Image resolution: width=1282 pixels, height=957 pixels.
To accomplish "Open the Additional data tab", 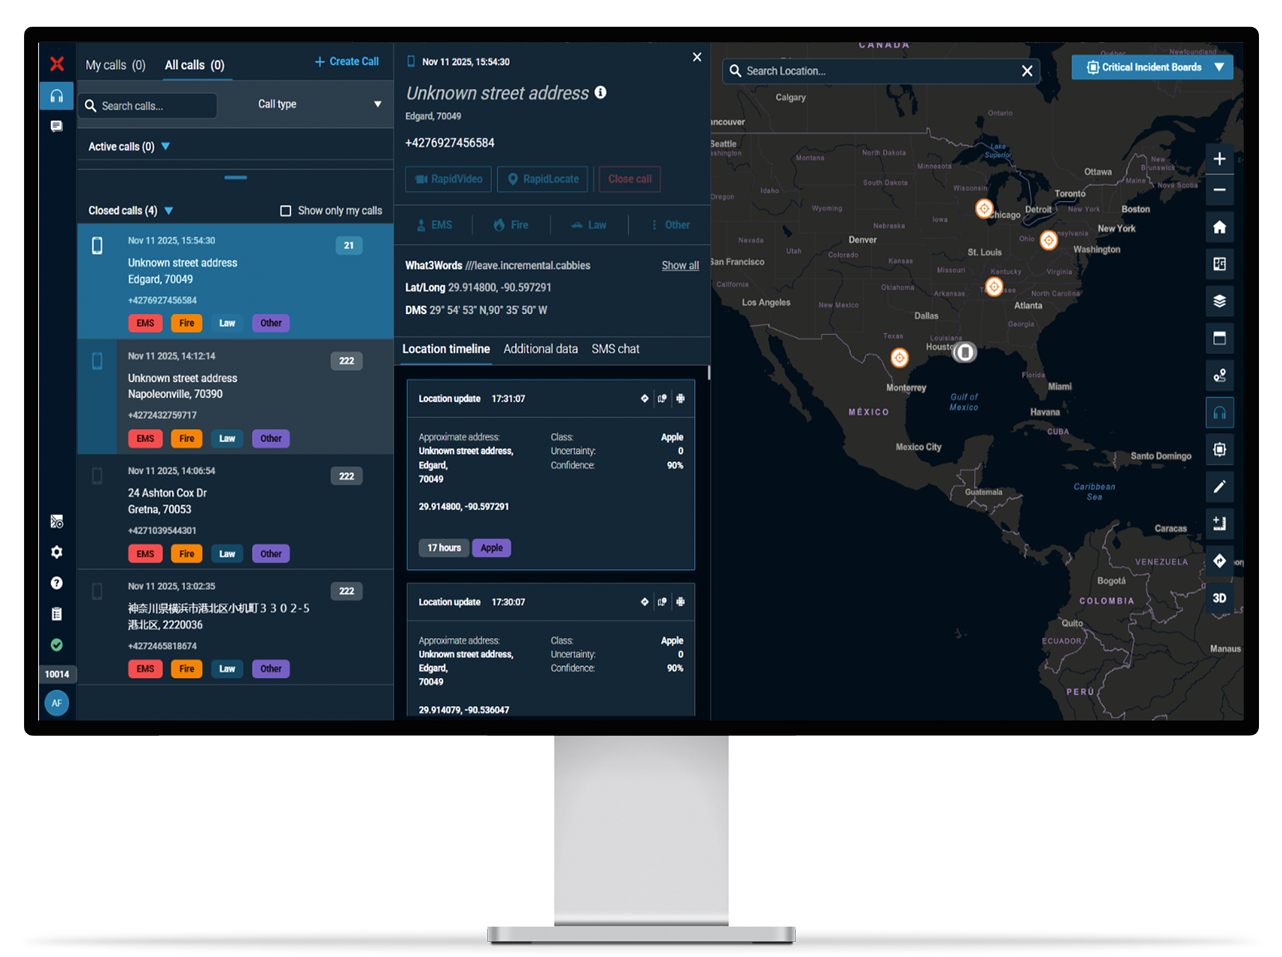I will 541,349.
